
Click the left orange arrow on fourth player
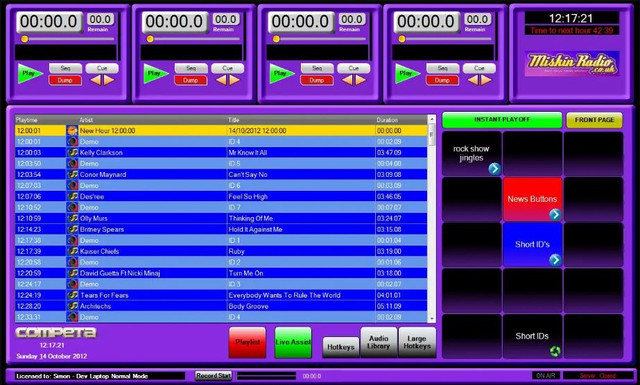click(473, 80)
